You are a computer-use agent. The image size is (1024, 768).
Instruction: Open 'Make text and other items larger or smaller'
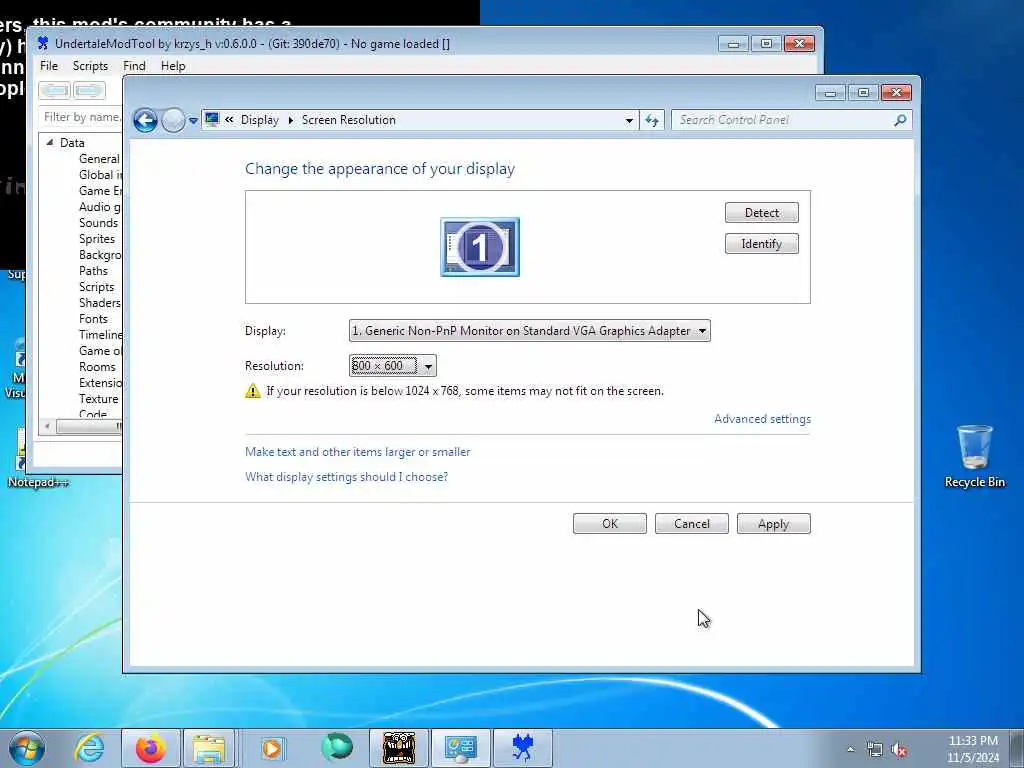(357, 452)
